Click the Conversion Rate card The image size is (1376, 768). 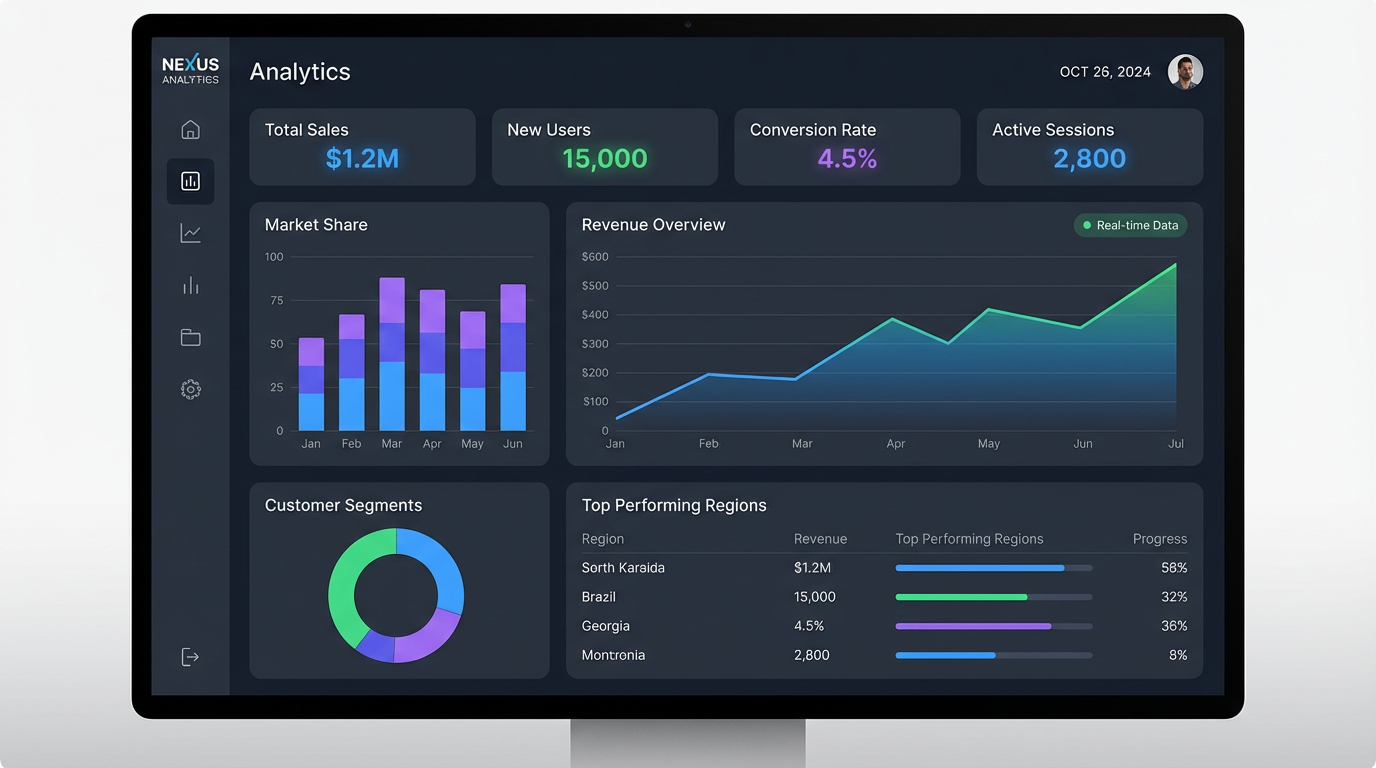[847, 145]
